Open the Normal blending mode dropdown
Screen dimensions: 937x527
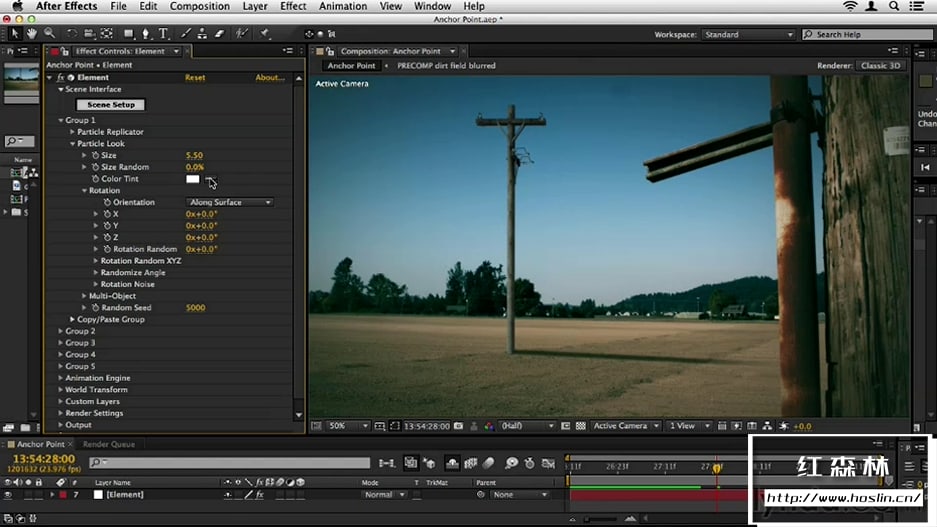tap(384, 495)
